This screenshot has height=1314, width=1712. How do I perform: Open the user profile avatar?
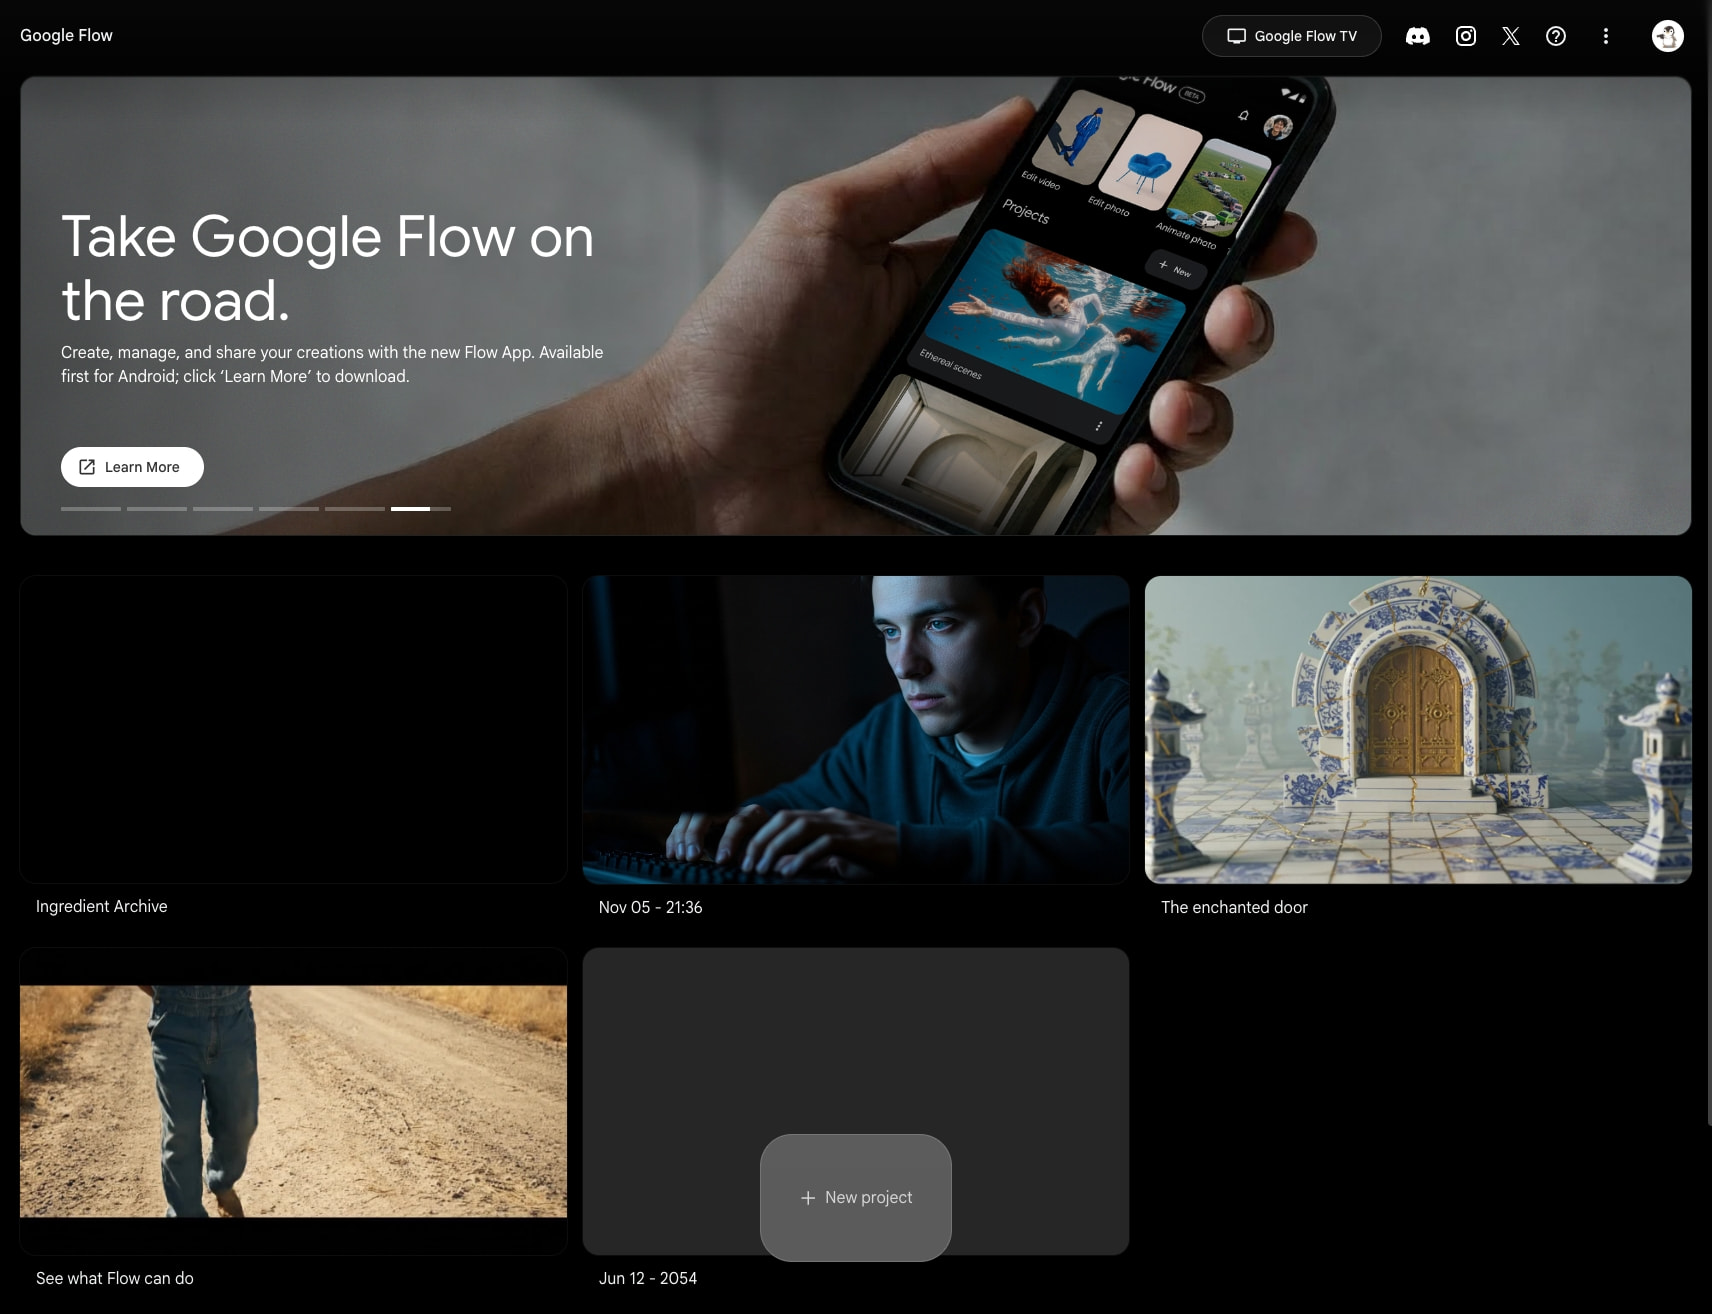(x=1667, y=36)
